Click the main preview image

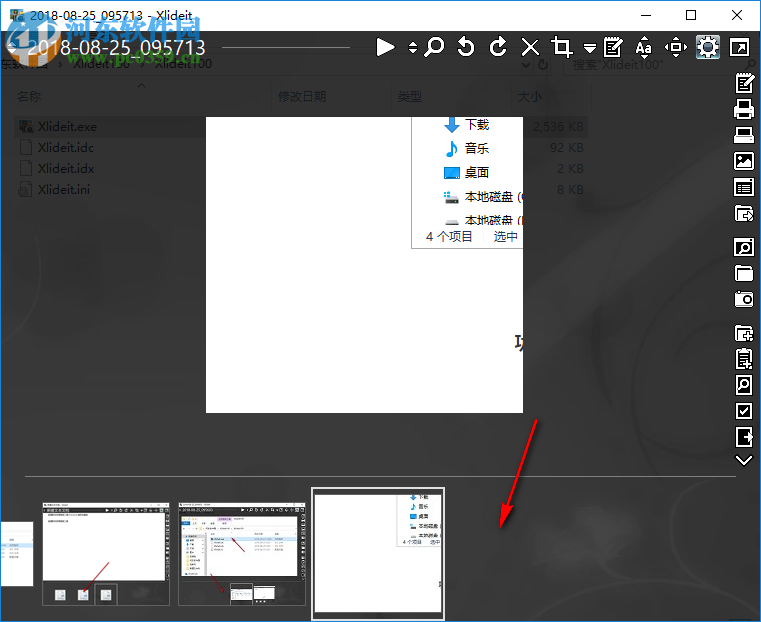click(364, 265)
